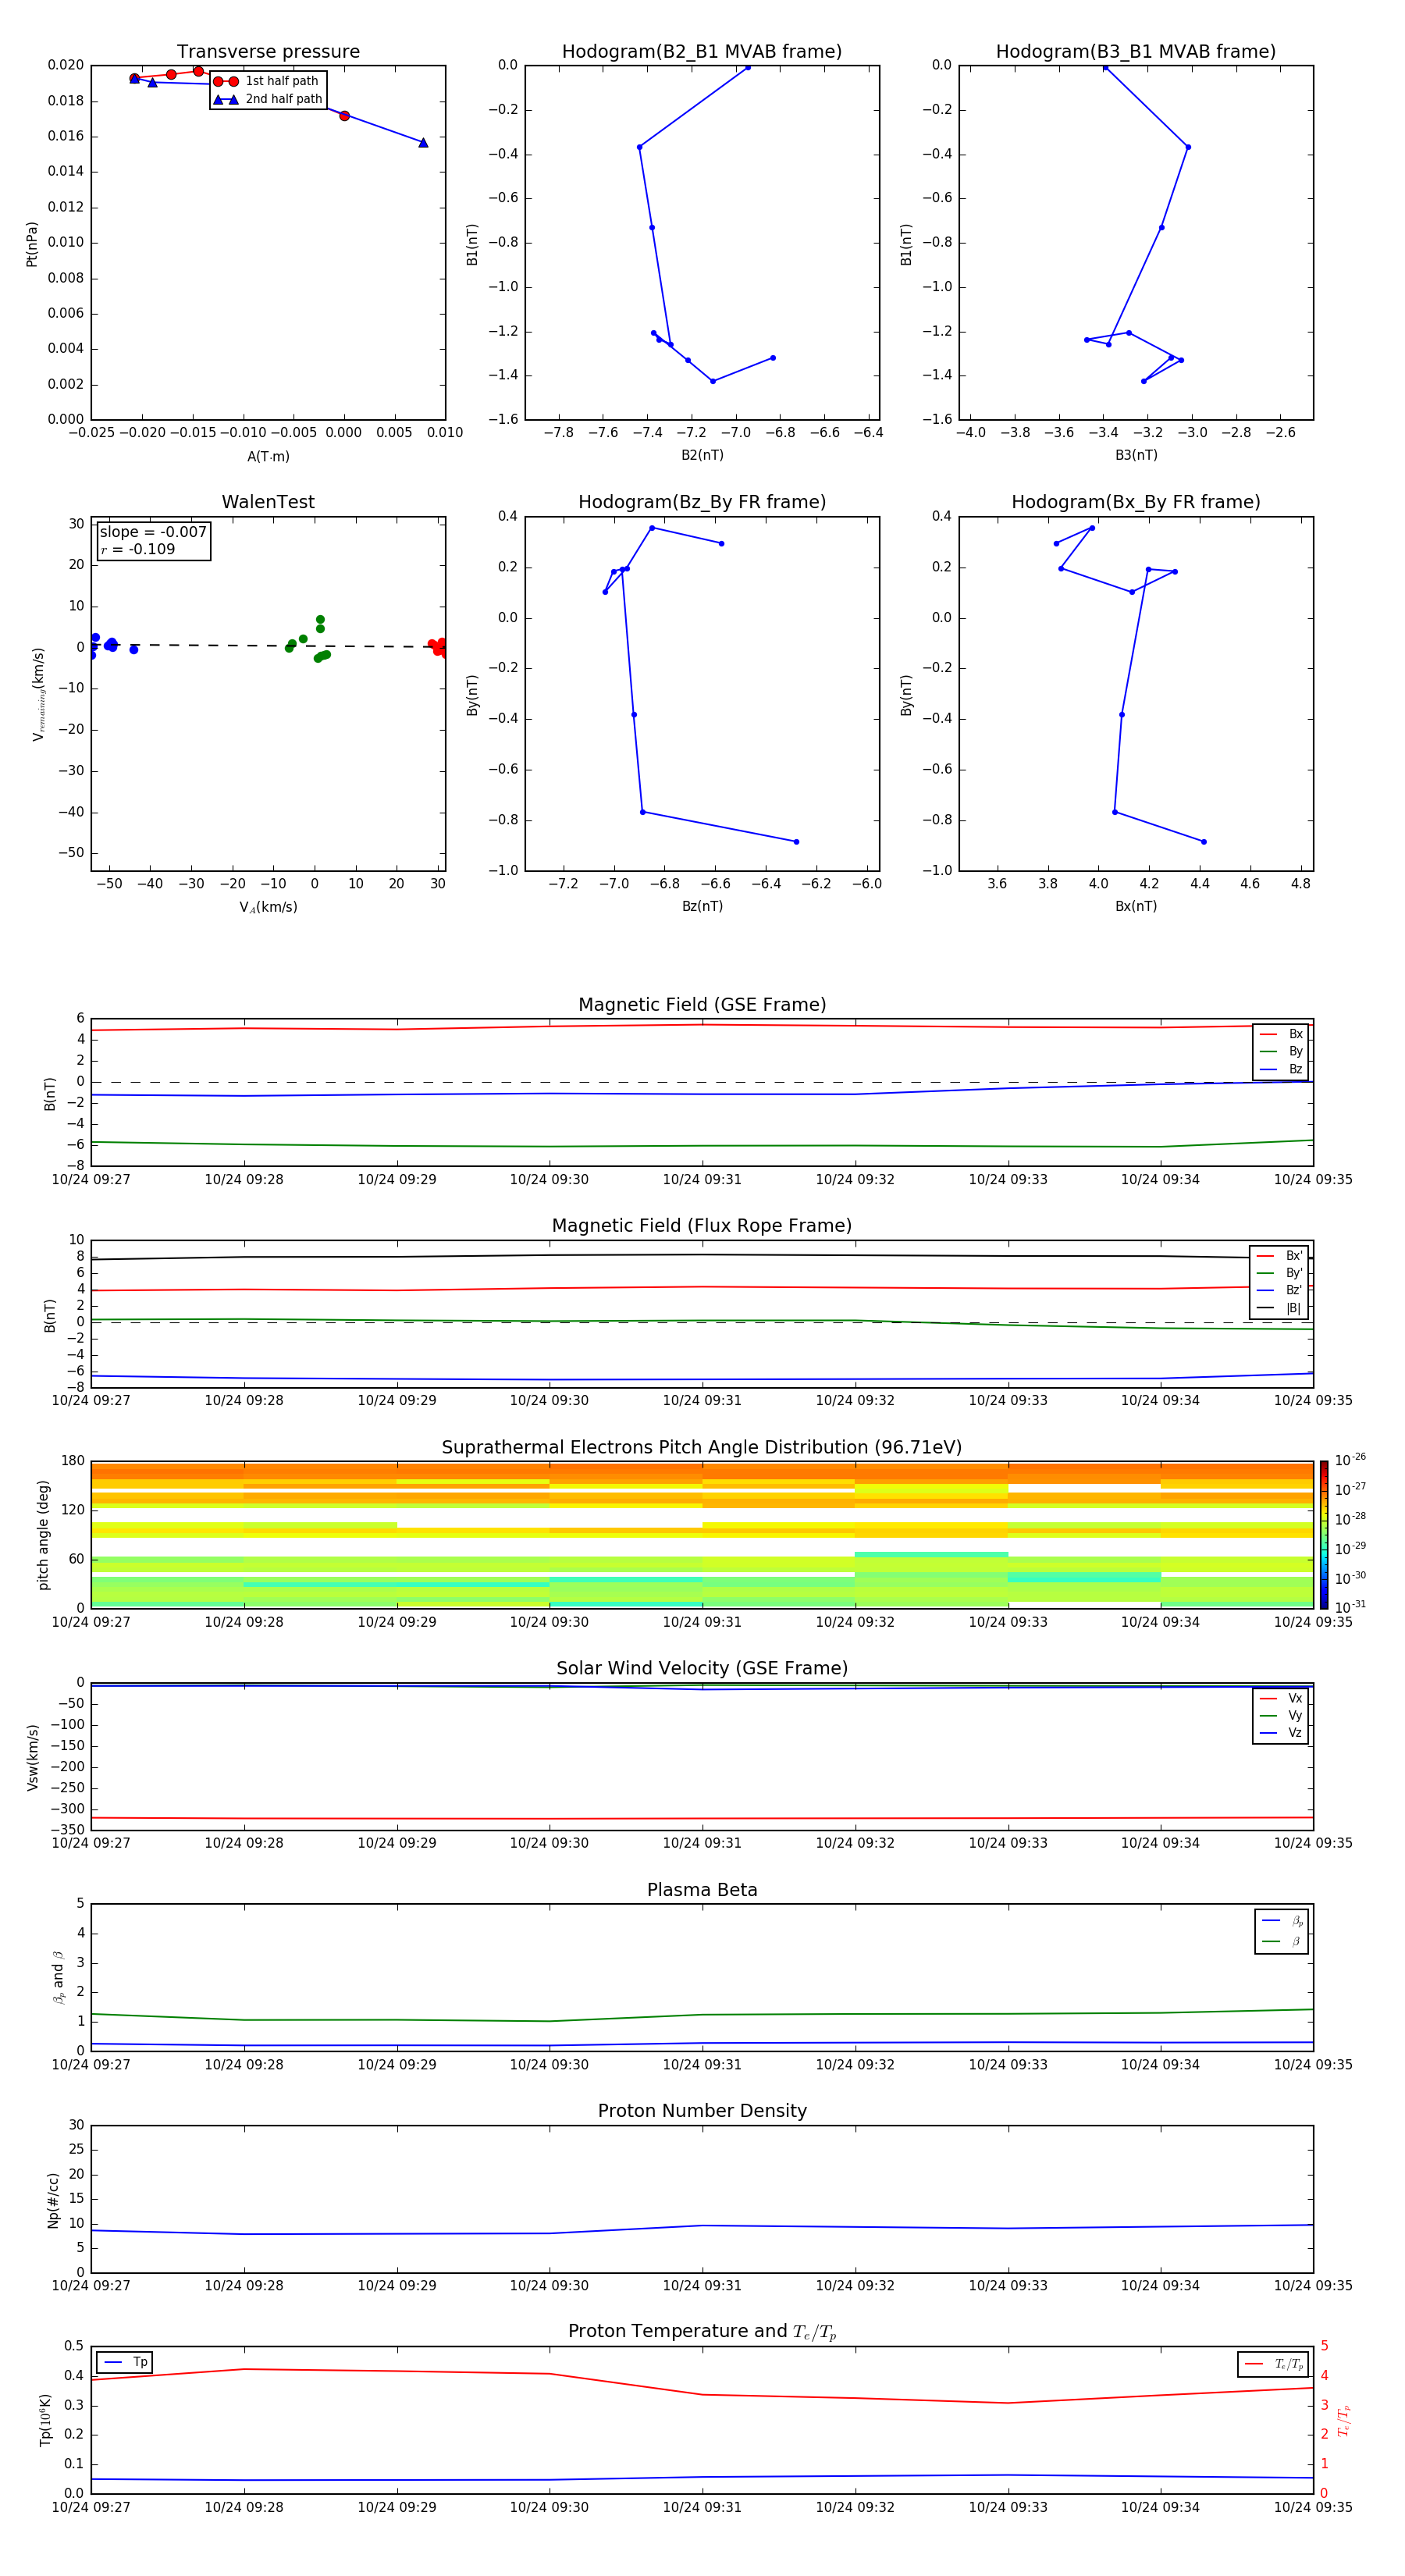Click the "Hodogram(B3_B1 MVAB frame)" title

1136,51
